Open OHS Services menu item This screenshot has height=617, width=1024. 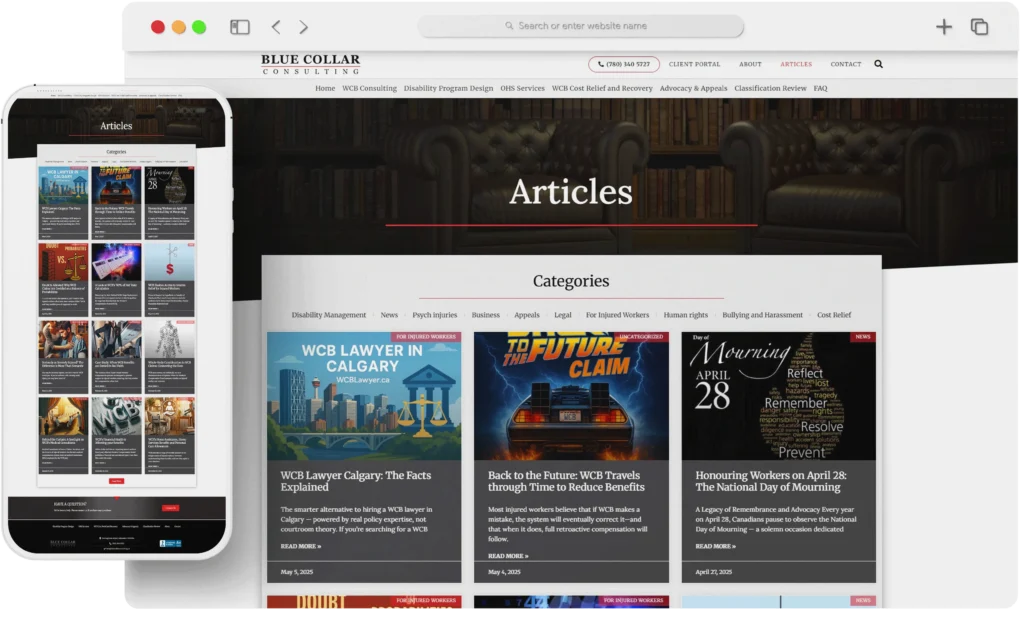pyautogui.click(x=522, y=88)
